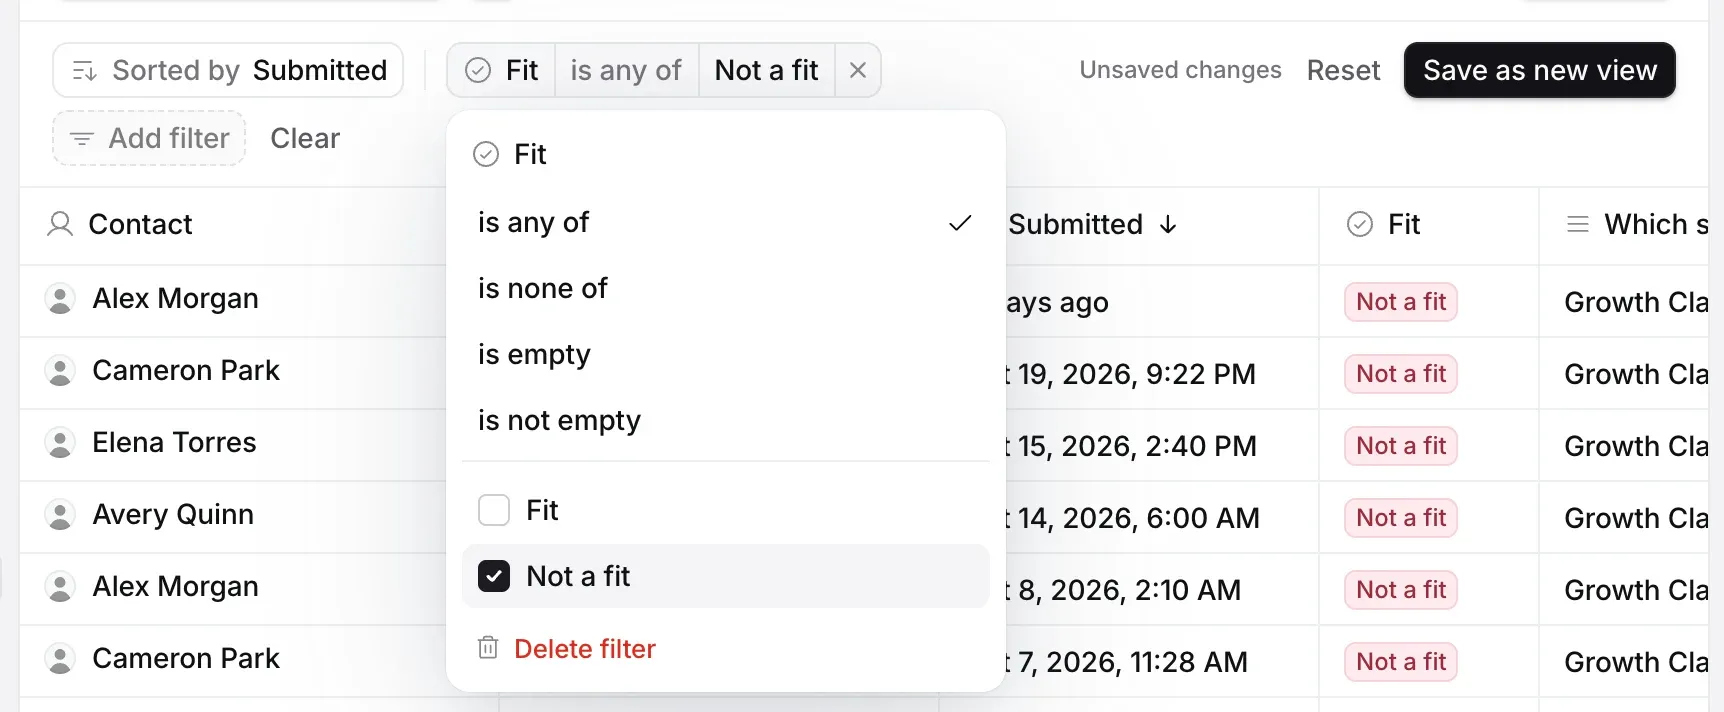The height and width of the screenshot is (712, 1724).
Task: Click Elena Torres avatar icon
Action: click(x=60, y=442)
